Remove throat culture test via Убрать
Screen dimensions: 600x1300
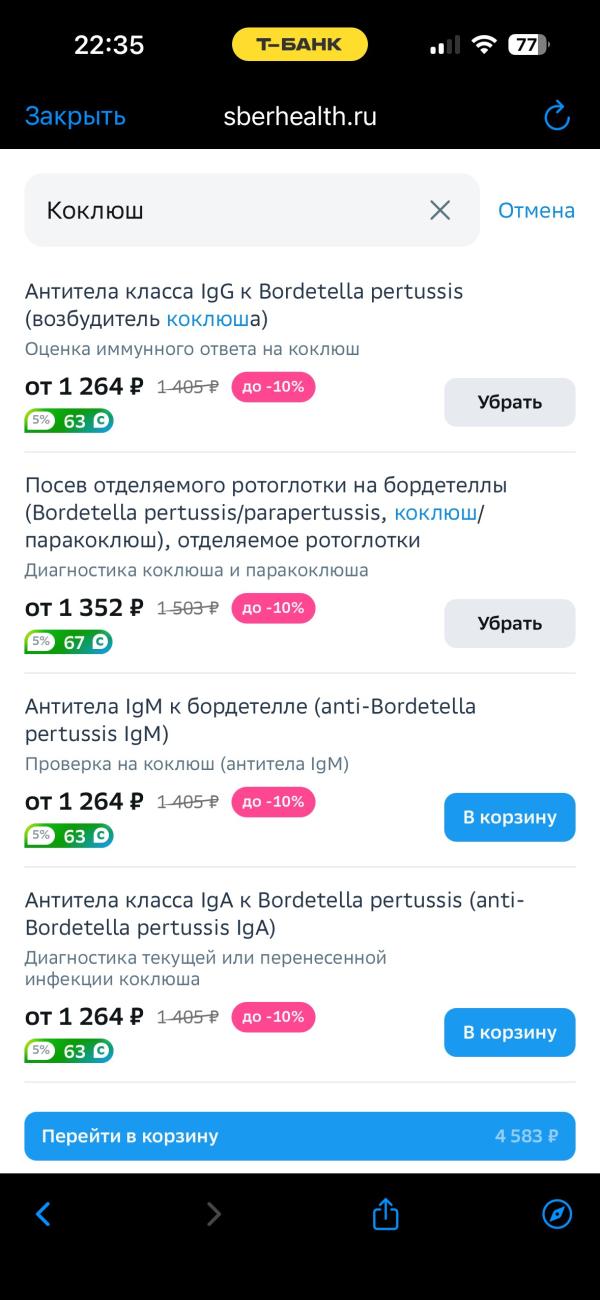click(x=509, y=623)
